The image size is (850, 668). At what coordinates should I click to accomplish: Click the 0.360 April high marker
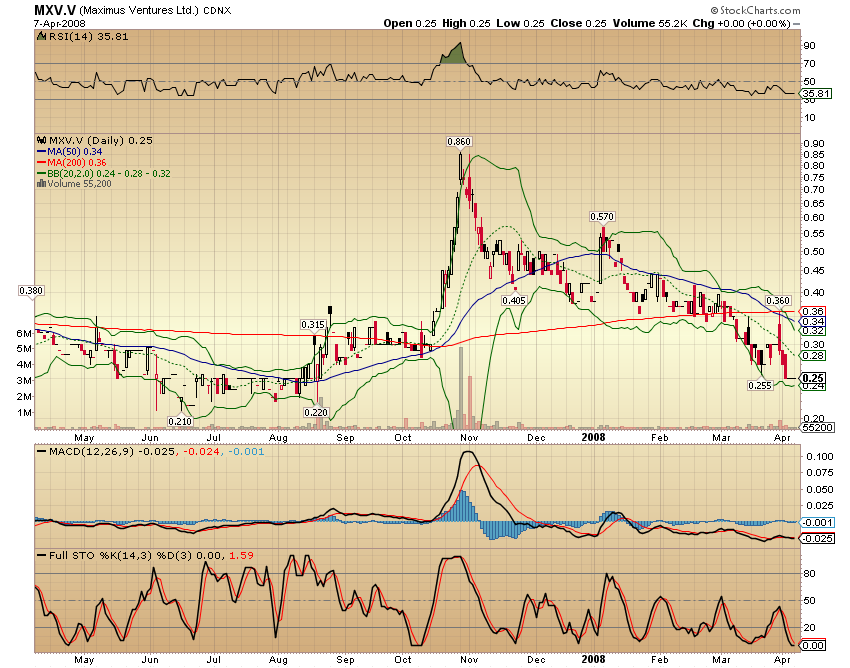click(x=778, y=300)
